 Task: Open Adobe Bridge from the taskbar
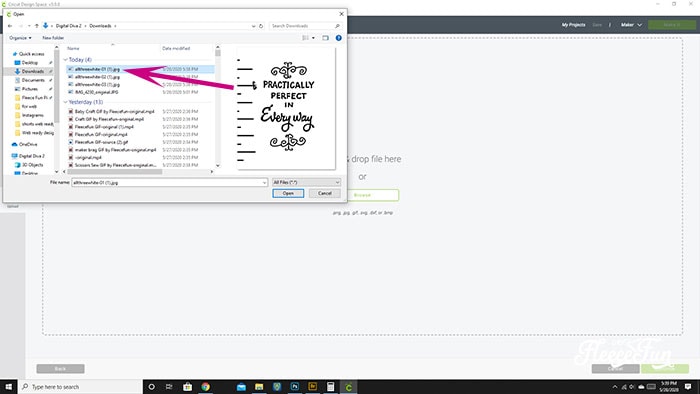point(312,387)
